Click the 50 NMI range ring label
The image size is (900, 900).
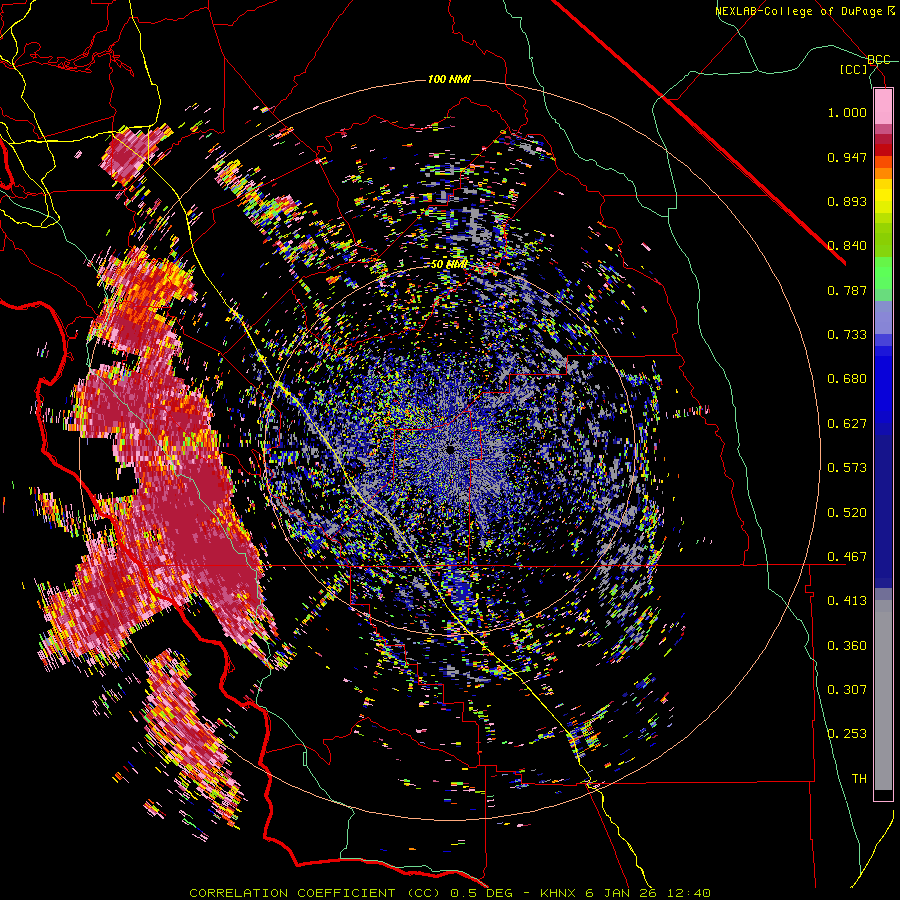click(x=449, y=265)
